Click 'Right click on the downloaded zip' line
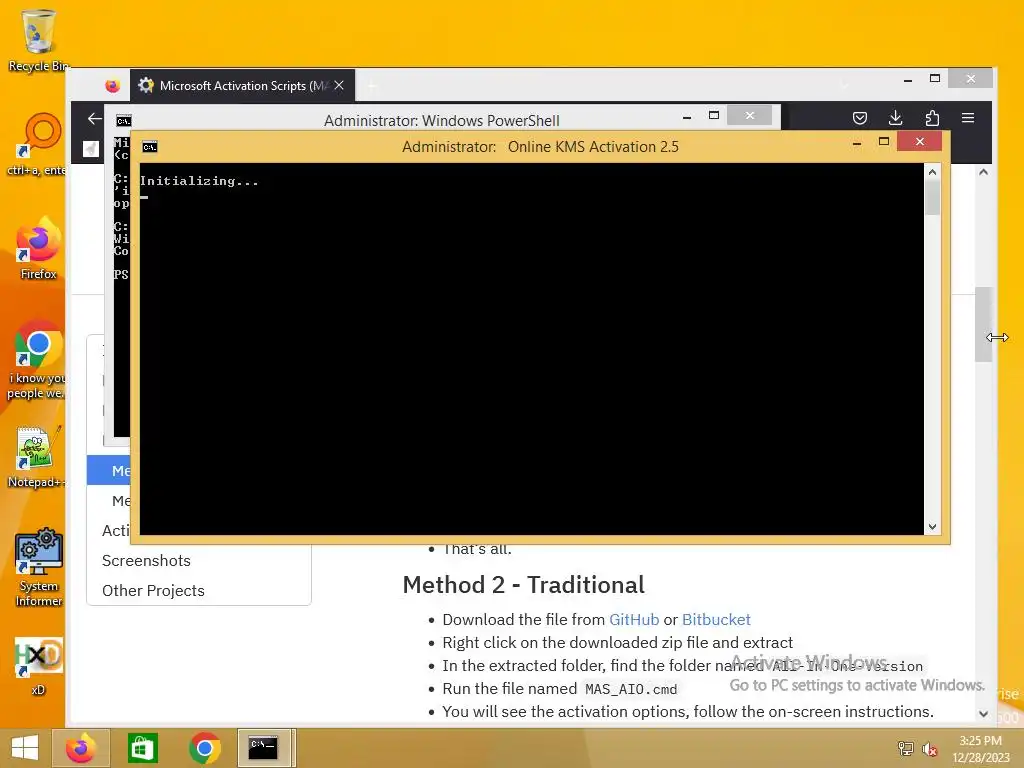 point(618,643)
